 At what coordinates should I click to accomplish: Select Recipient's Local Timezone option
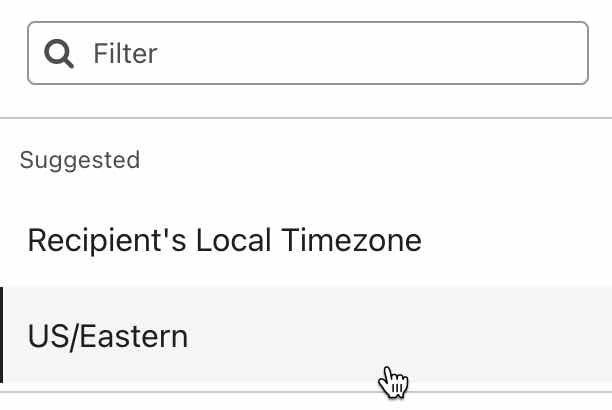pos(225,241)
